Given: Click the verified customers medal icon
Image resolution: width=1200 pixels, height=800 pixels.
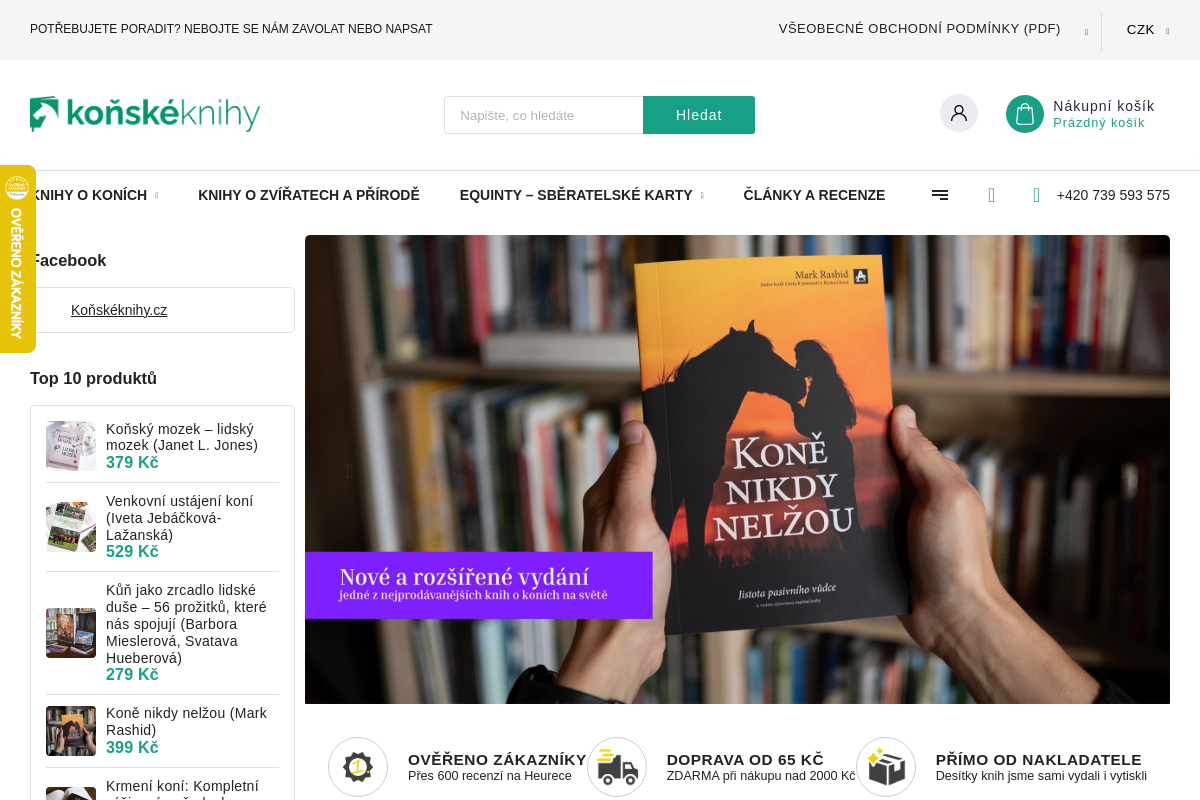Looking at the screenshot, I should 358,767.
